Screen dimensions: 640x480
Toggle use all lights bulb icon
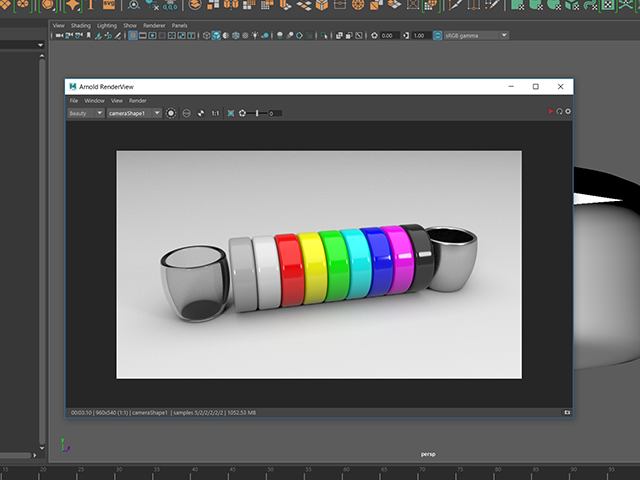pos(255,36)
